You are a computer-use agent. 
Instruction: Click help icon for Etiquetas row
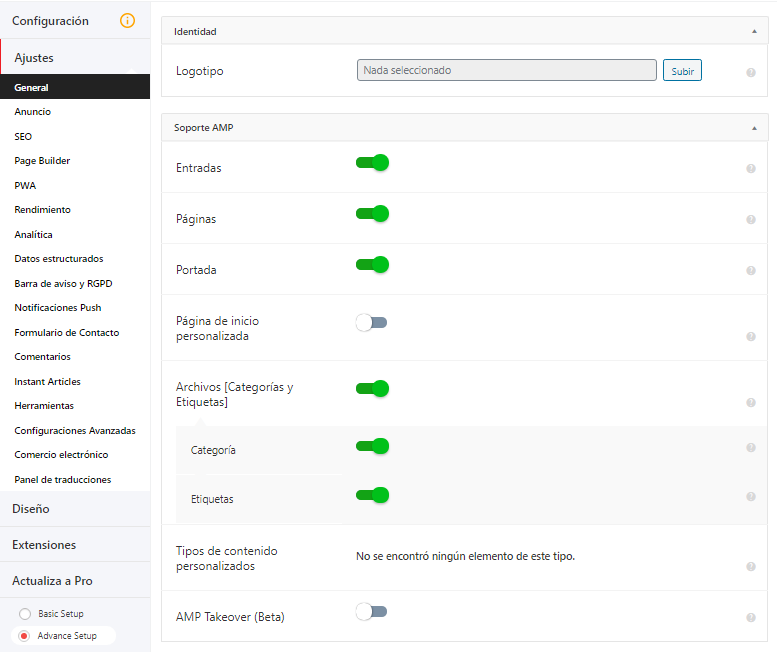750,497
